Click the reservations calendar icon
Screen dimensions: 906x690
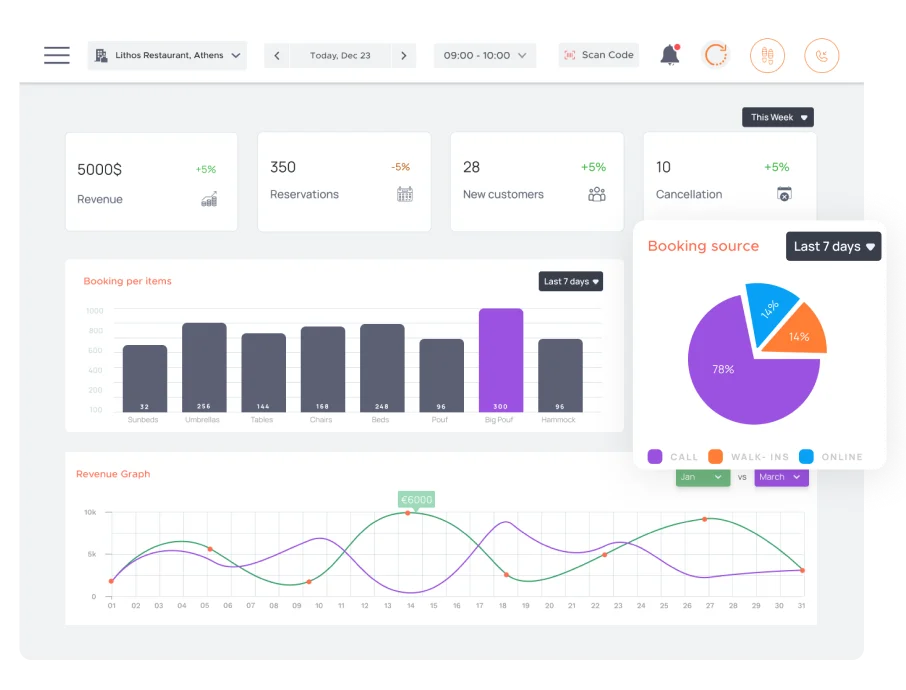coord(405,194)
